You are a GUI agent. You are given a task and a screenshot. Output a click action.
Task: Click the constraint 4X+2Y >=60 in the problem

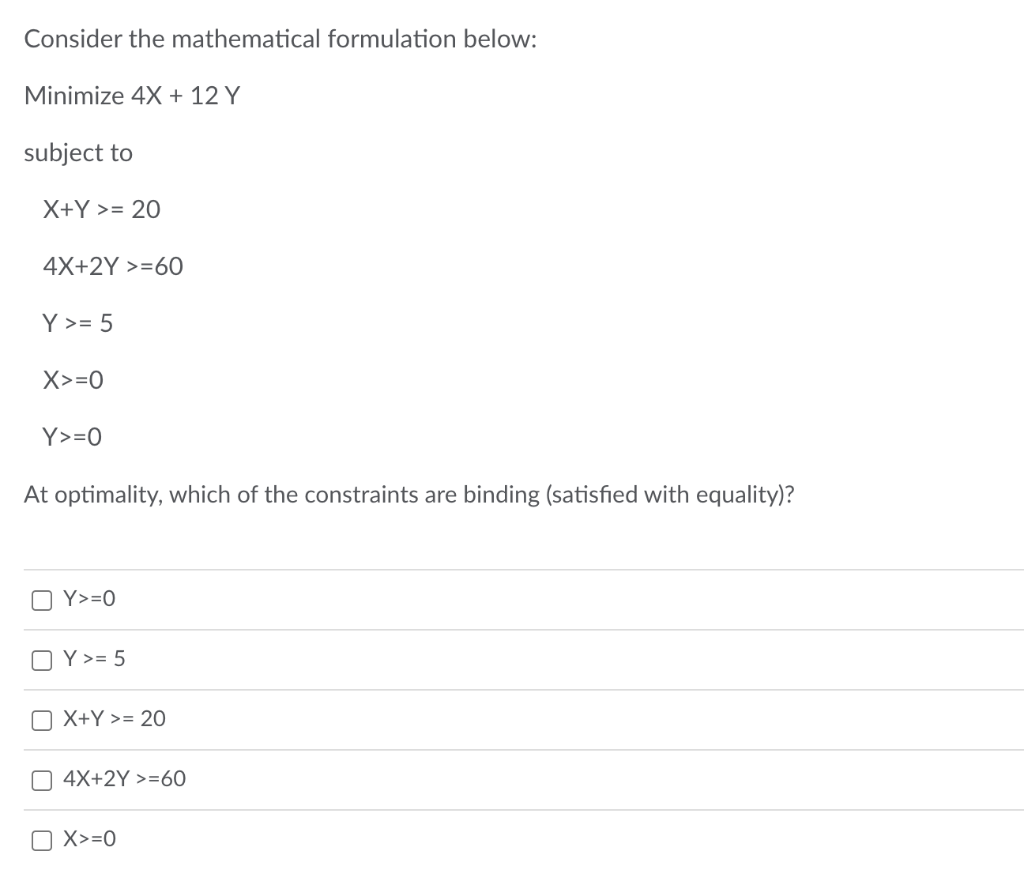112,266
